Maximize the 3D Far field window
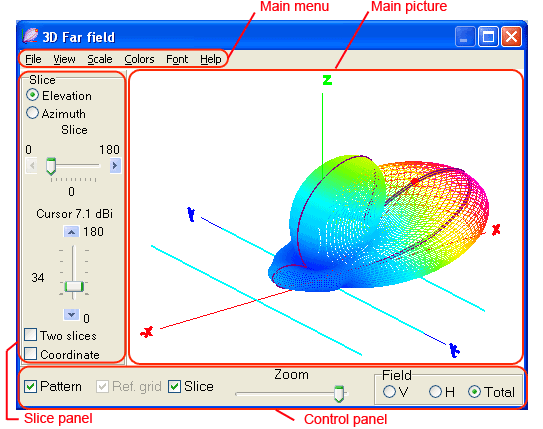Image resolution: width=543 pixels, height=429 pixels. click(488, 36)
